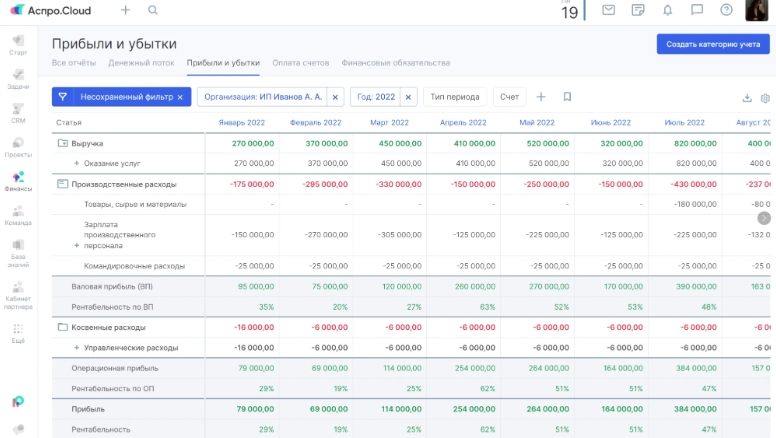
Task: Click the download report icon
Action: click(746, 98)
